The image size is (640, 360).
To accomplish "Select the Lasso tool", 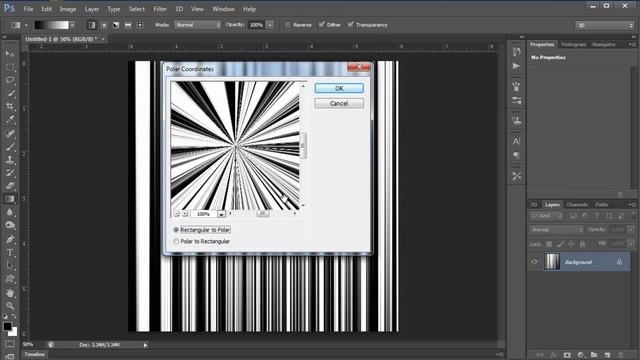I will (x=10, y=80).
